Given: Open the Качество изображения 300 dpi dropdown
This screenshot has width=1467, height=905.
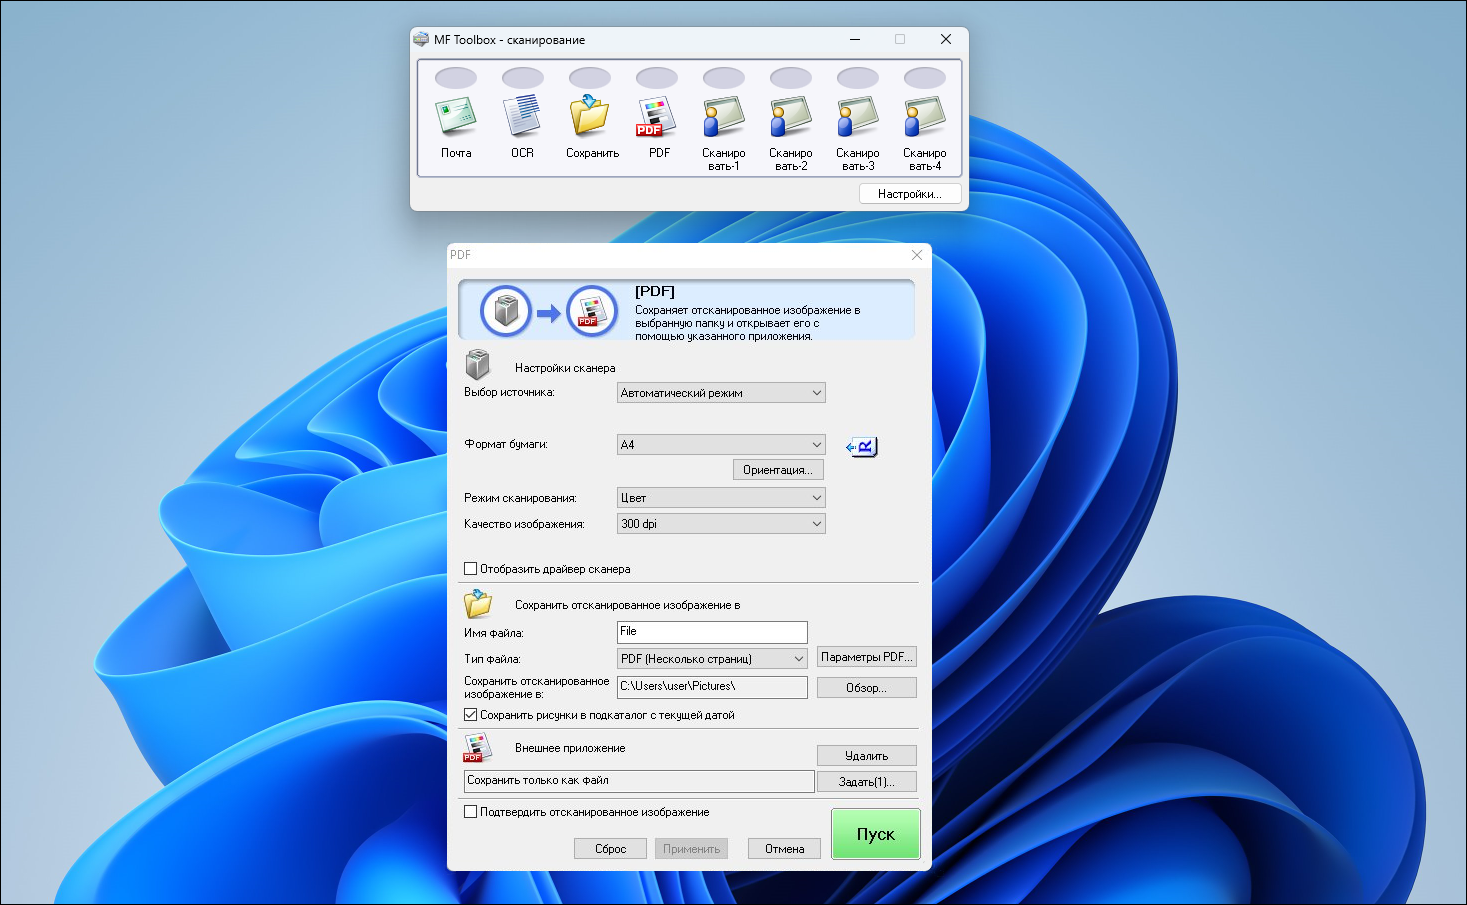Looking at the screenshot, I should [x=721, y=524].
